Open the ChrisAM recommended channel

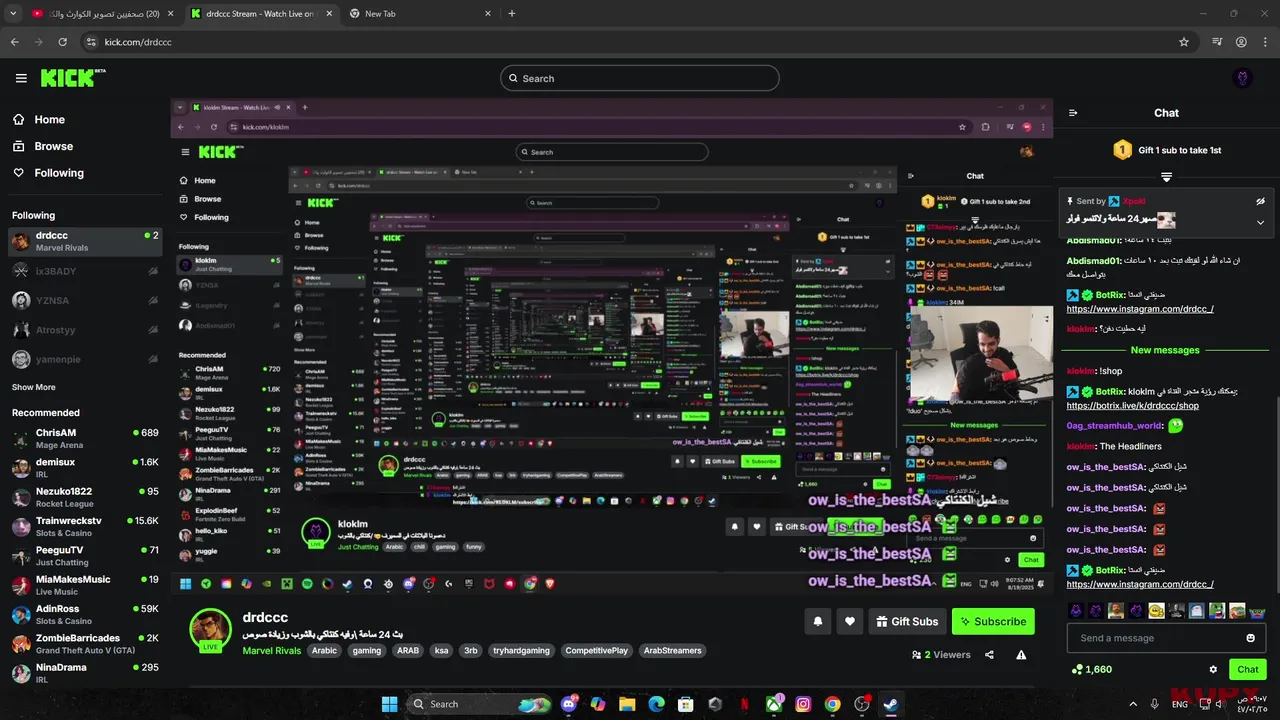[85, 438]
